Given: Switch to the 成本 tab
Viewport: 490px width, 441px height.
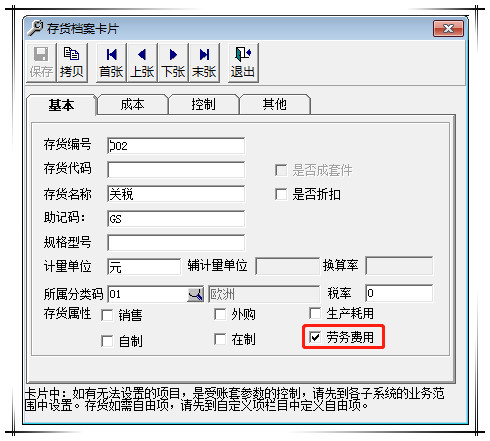Looking at the screenshot, I should click(133, 105).
